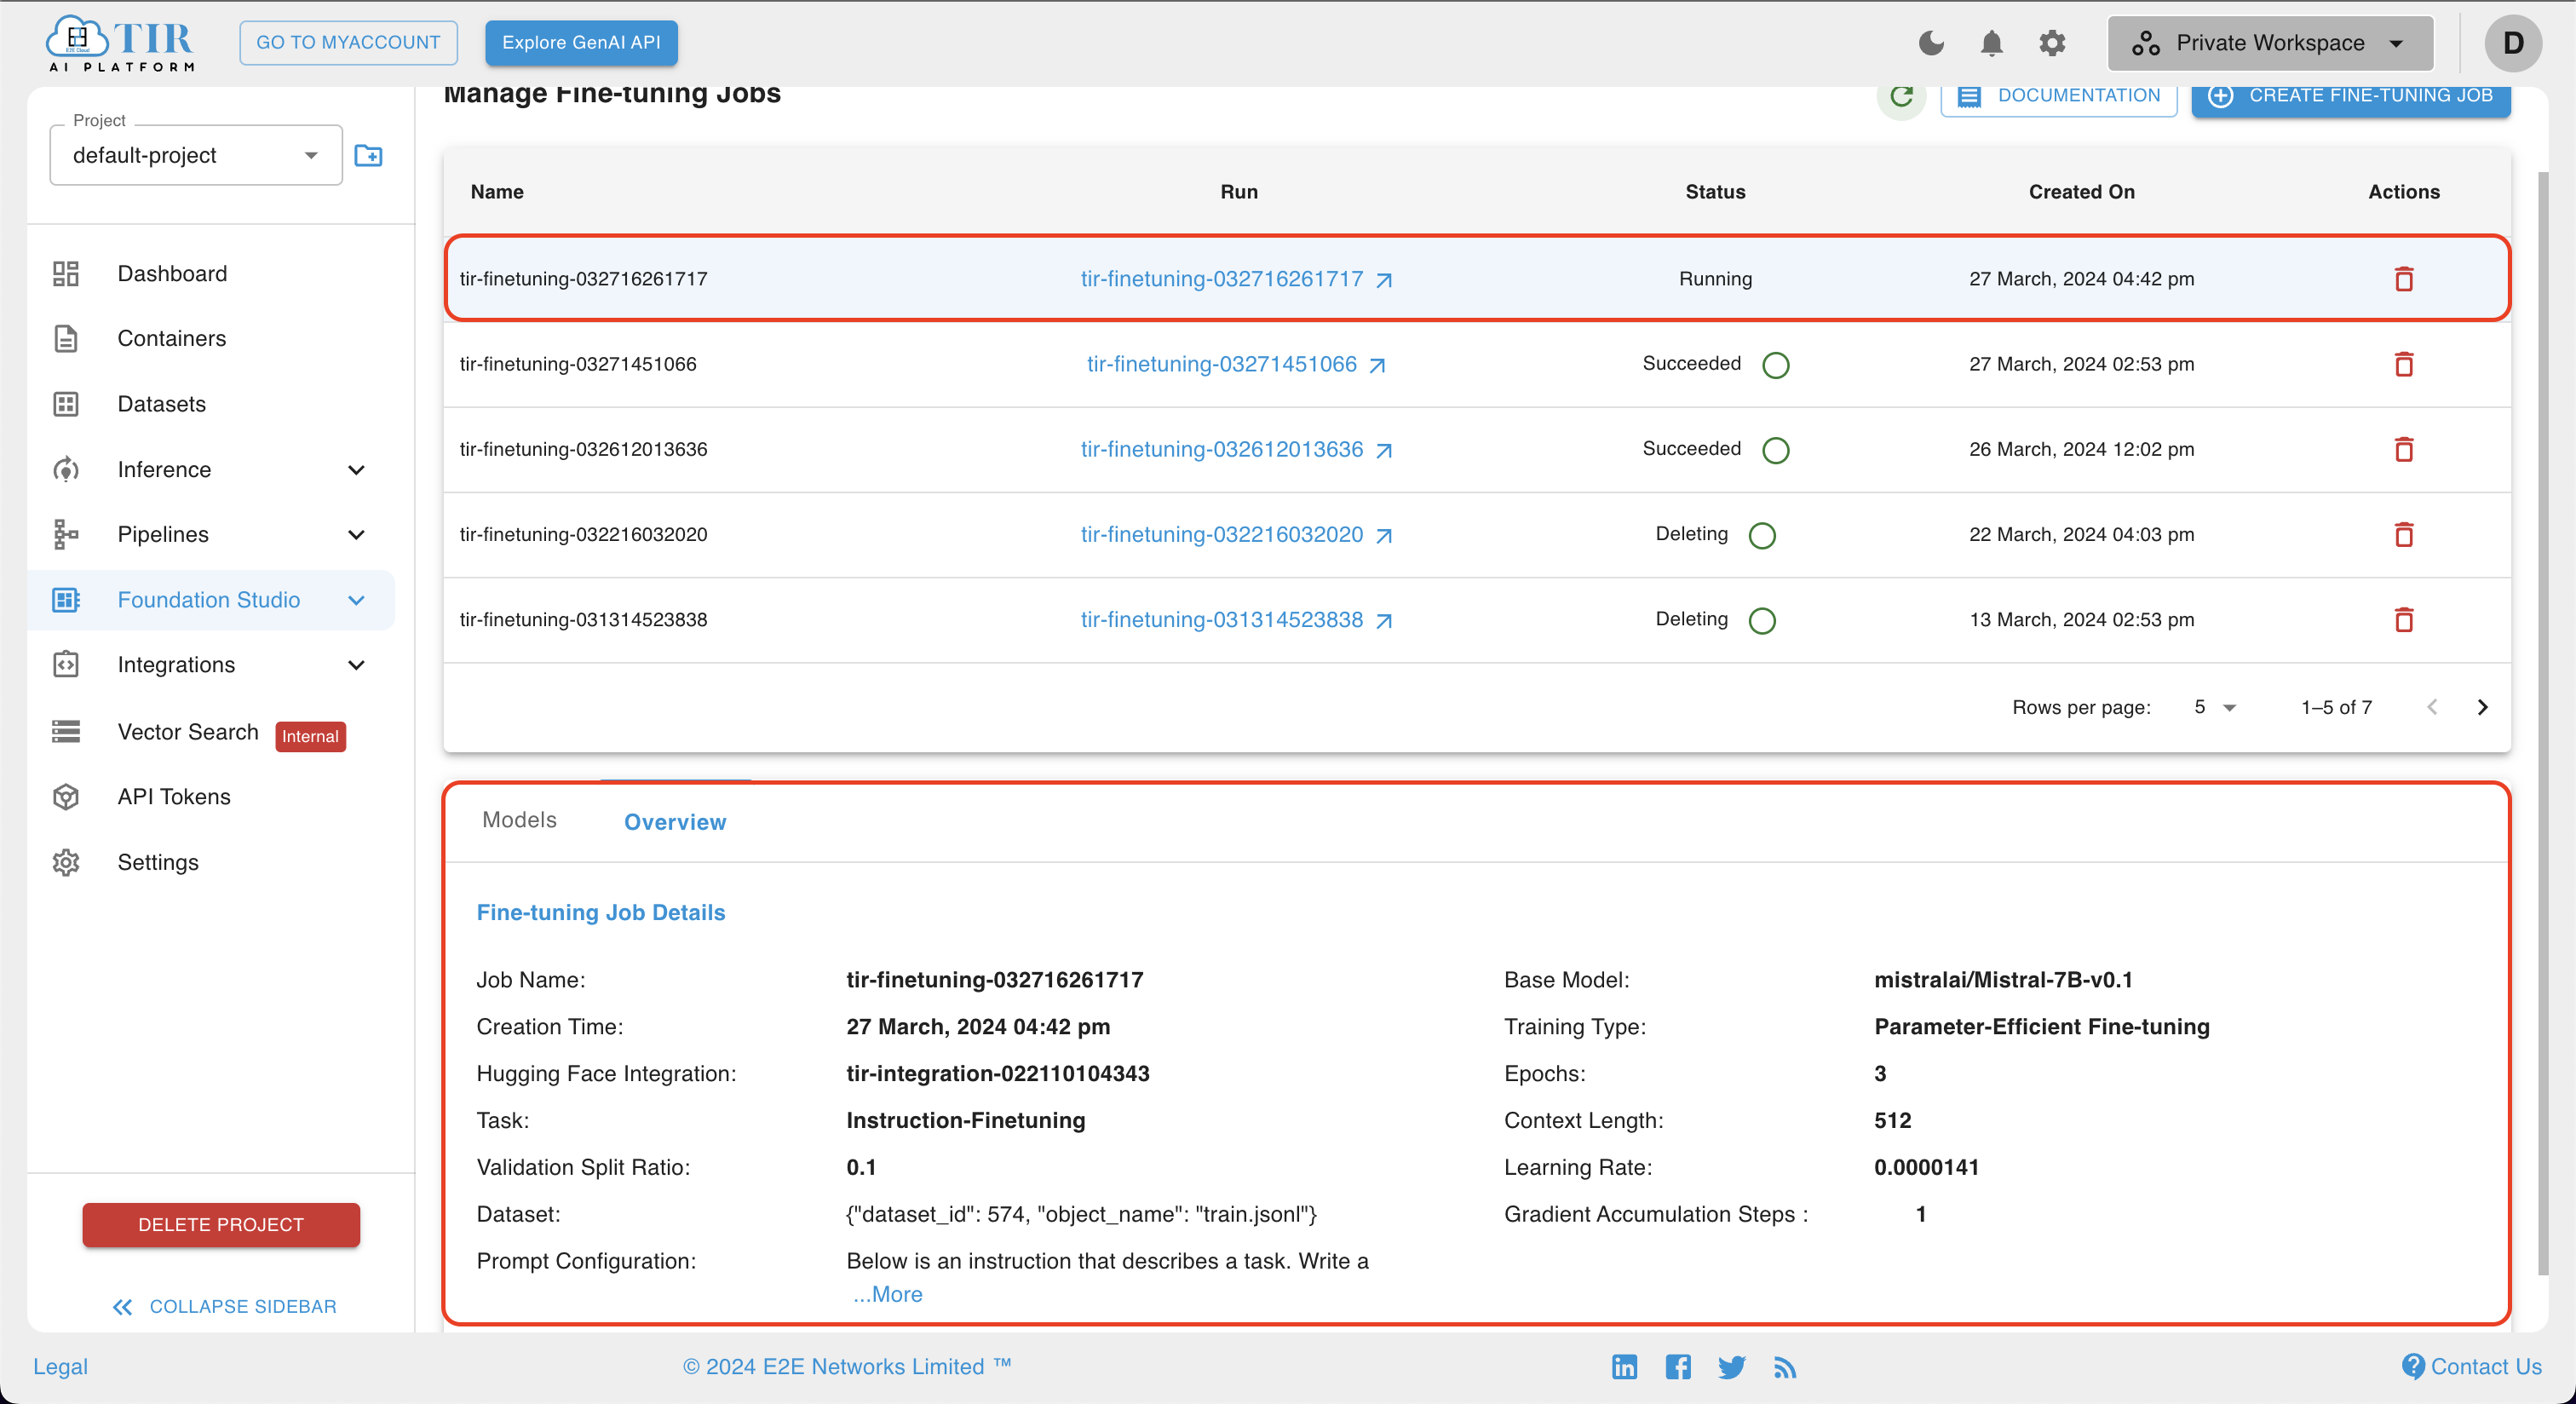Screen dimensions: 2576x1404
Task: Select job name tir-finetuning-032612013636
Action: (583, 449)
